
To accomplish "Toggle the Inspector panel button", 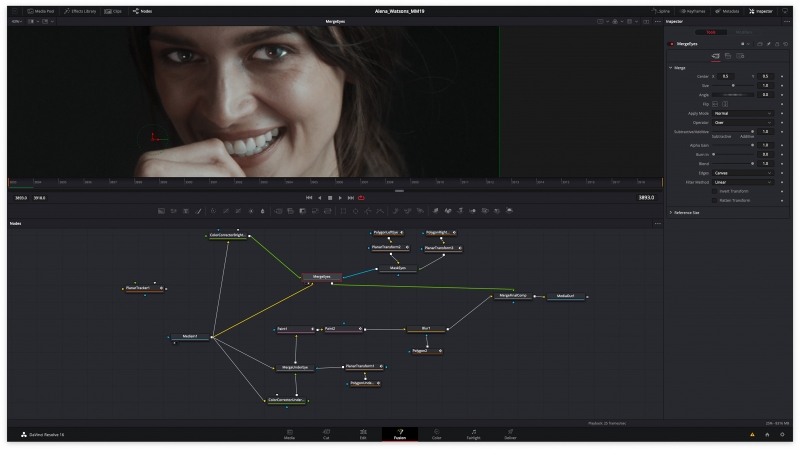I will point(762,10).
